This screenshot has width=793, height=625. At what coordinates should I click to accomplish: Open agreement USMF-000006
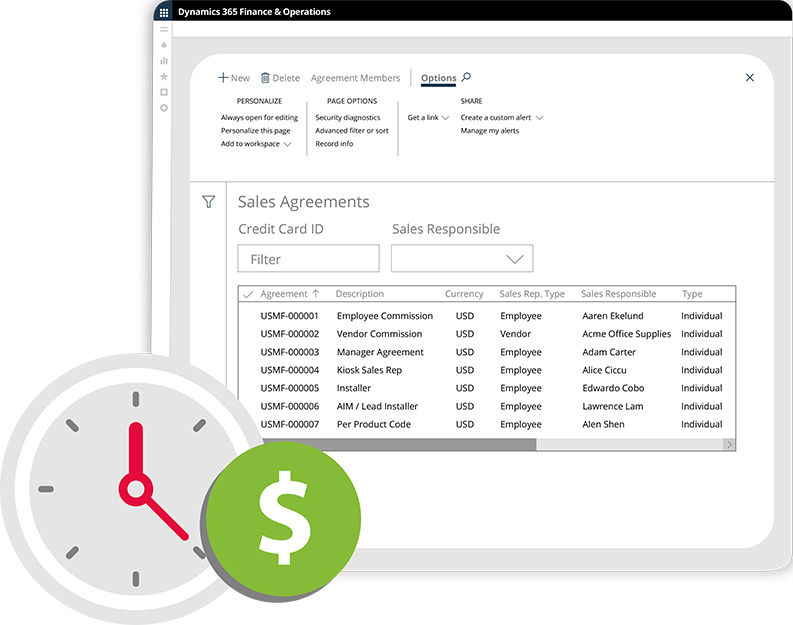click(290, 407)
